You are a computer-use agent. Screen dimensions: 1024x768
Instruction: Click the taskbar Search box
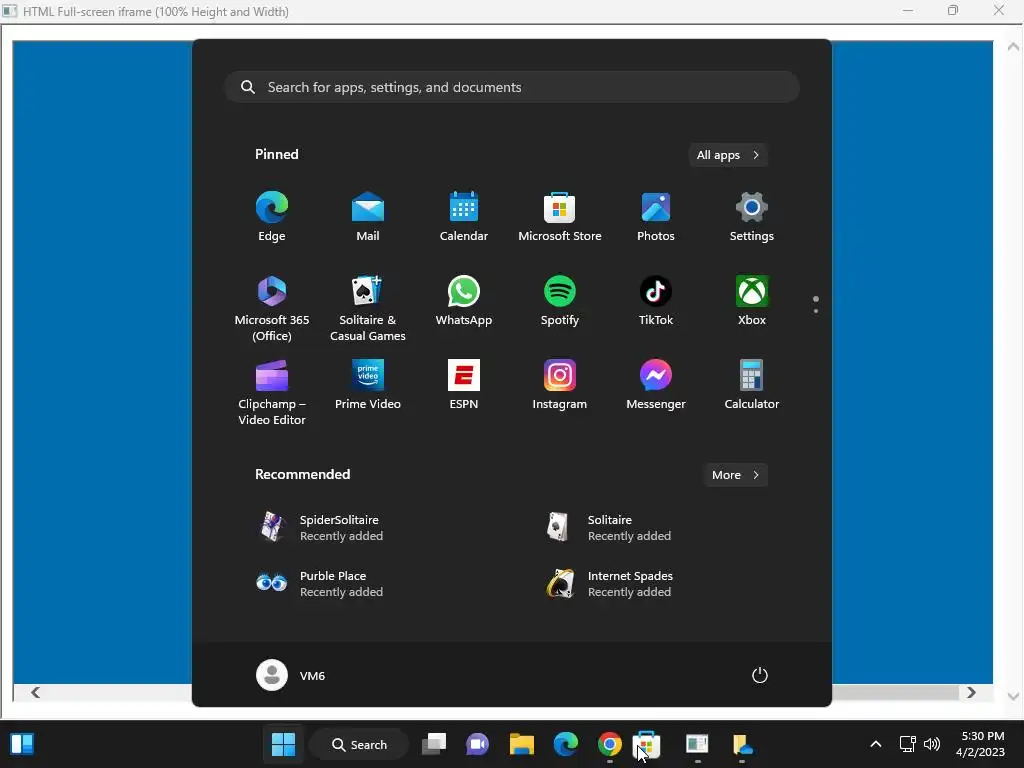coord(359,744)
